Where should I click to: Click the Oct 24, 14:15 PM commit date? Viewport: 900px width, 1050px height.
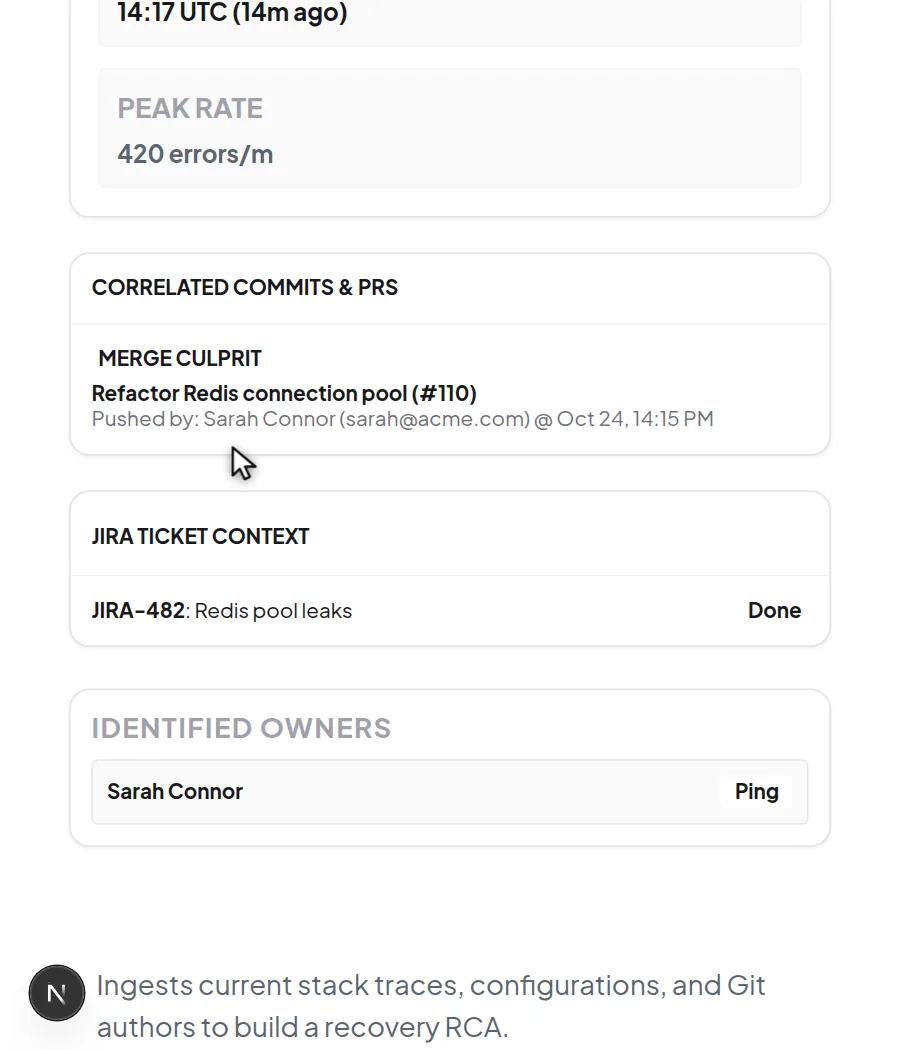click(x=635, y=419)
